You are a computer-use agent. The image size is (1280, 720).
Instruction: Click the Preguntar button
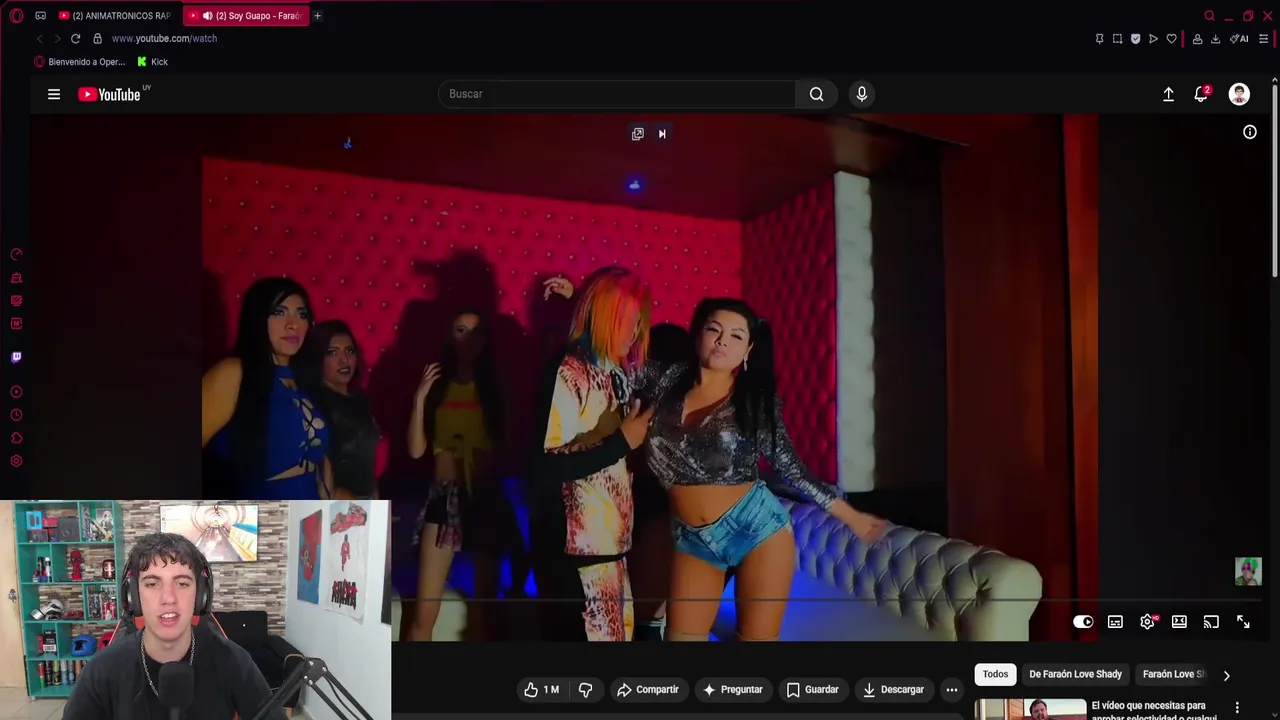[x=733, y=690]
